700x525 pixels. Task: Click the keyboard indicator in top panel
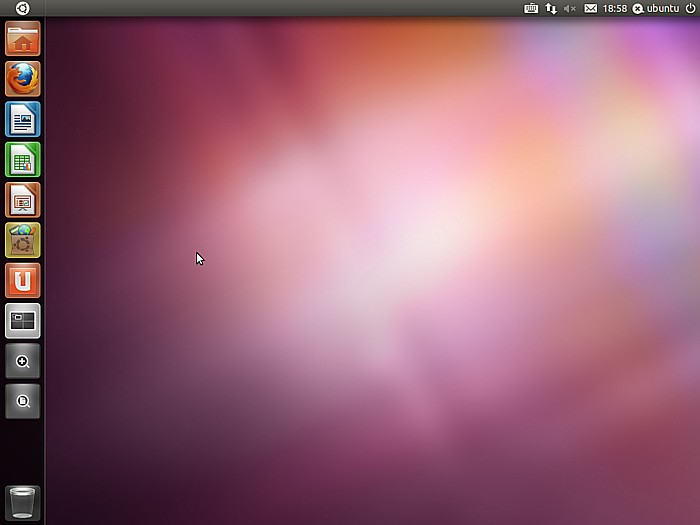pos(531,8)
